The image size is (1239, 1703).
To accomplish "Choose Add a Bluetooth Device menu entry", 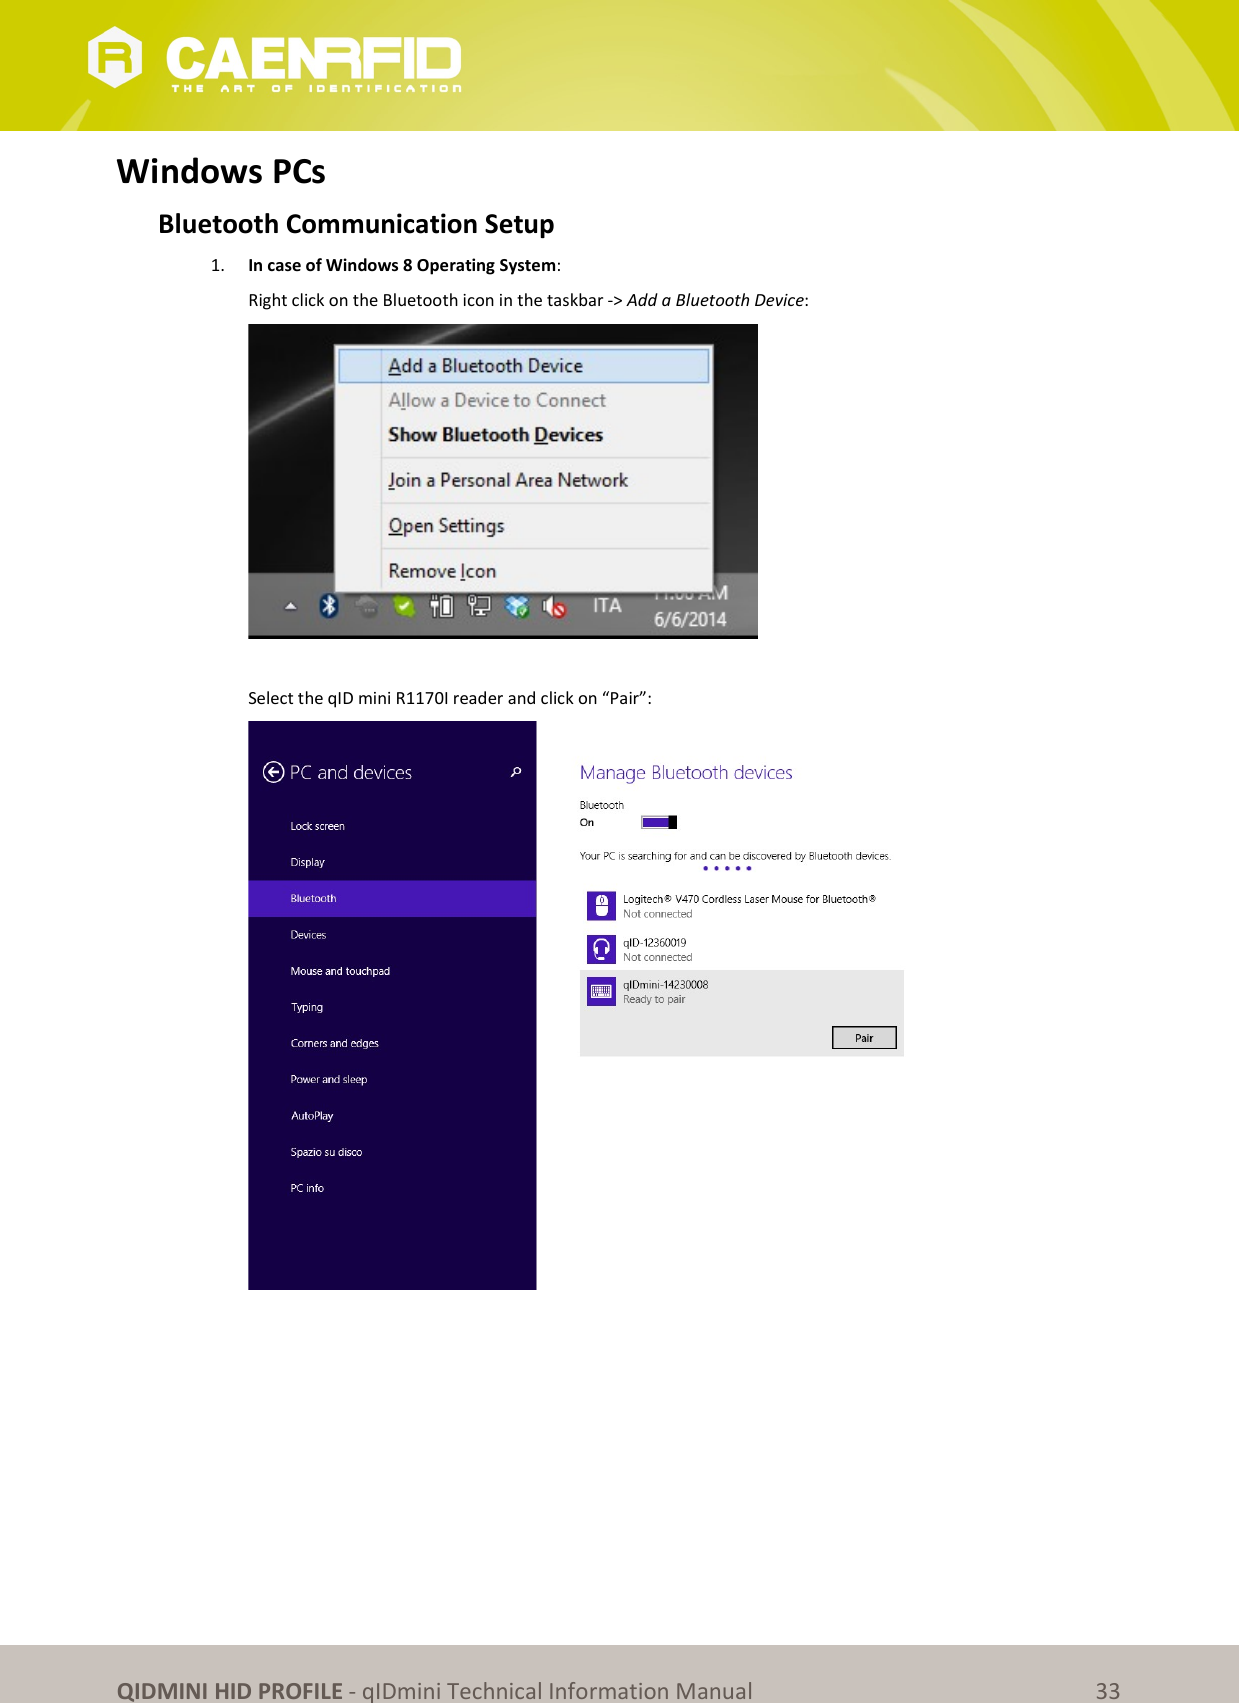I will (523, 366).
